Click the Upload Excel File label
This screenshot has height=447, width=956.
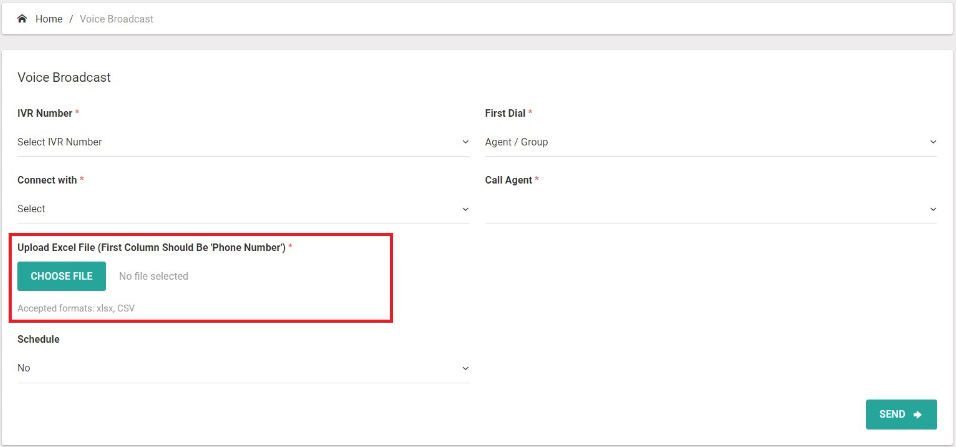click(x=151, y=247)
